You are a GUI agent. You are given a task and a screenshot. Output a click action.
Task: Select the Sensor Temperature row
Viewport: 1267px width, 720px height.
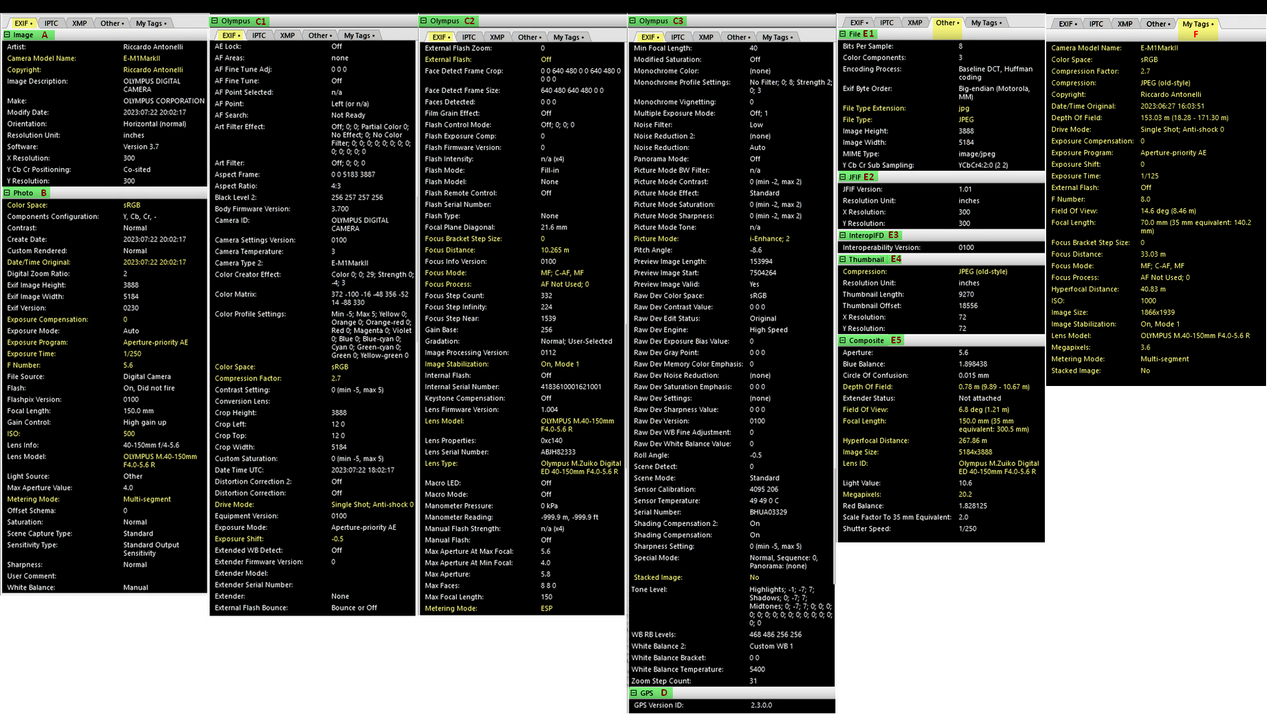732,500
